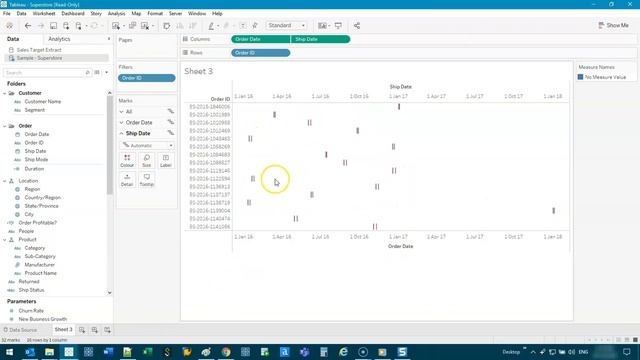The image size is (640, 360).
Task: Click the presentation mode icon
Action: [338, 26]
